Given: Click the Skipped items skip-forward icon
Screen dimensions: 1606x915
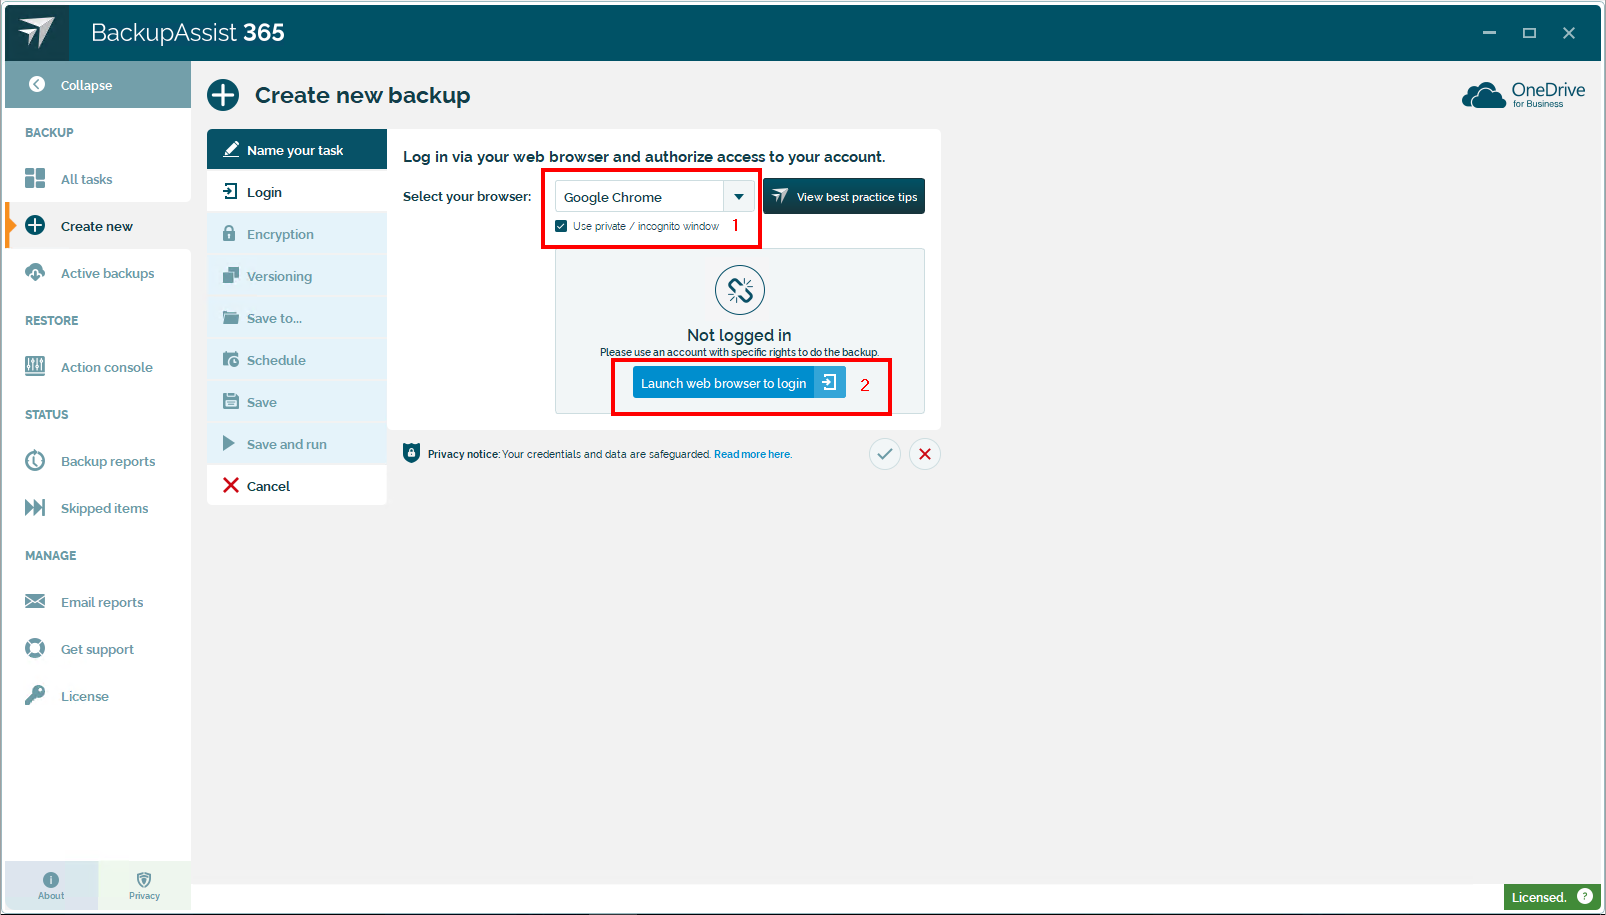Looking at the screenshot, I should (35, 507).
